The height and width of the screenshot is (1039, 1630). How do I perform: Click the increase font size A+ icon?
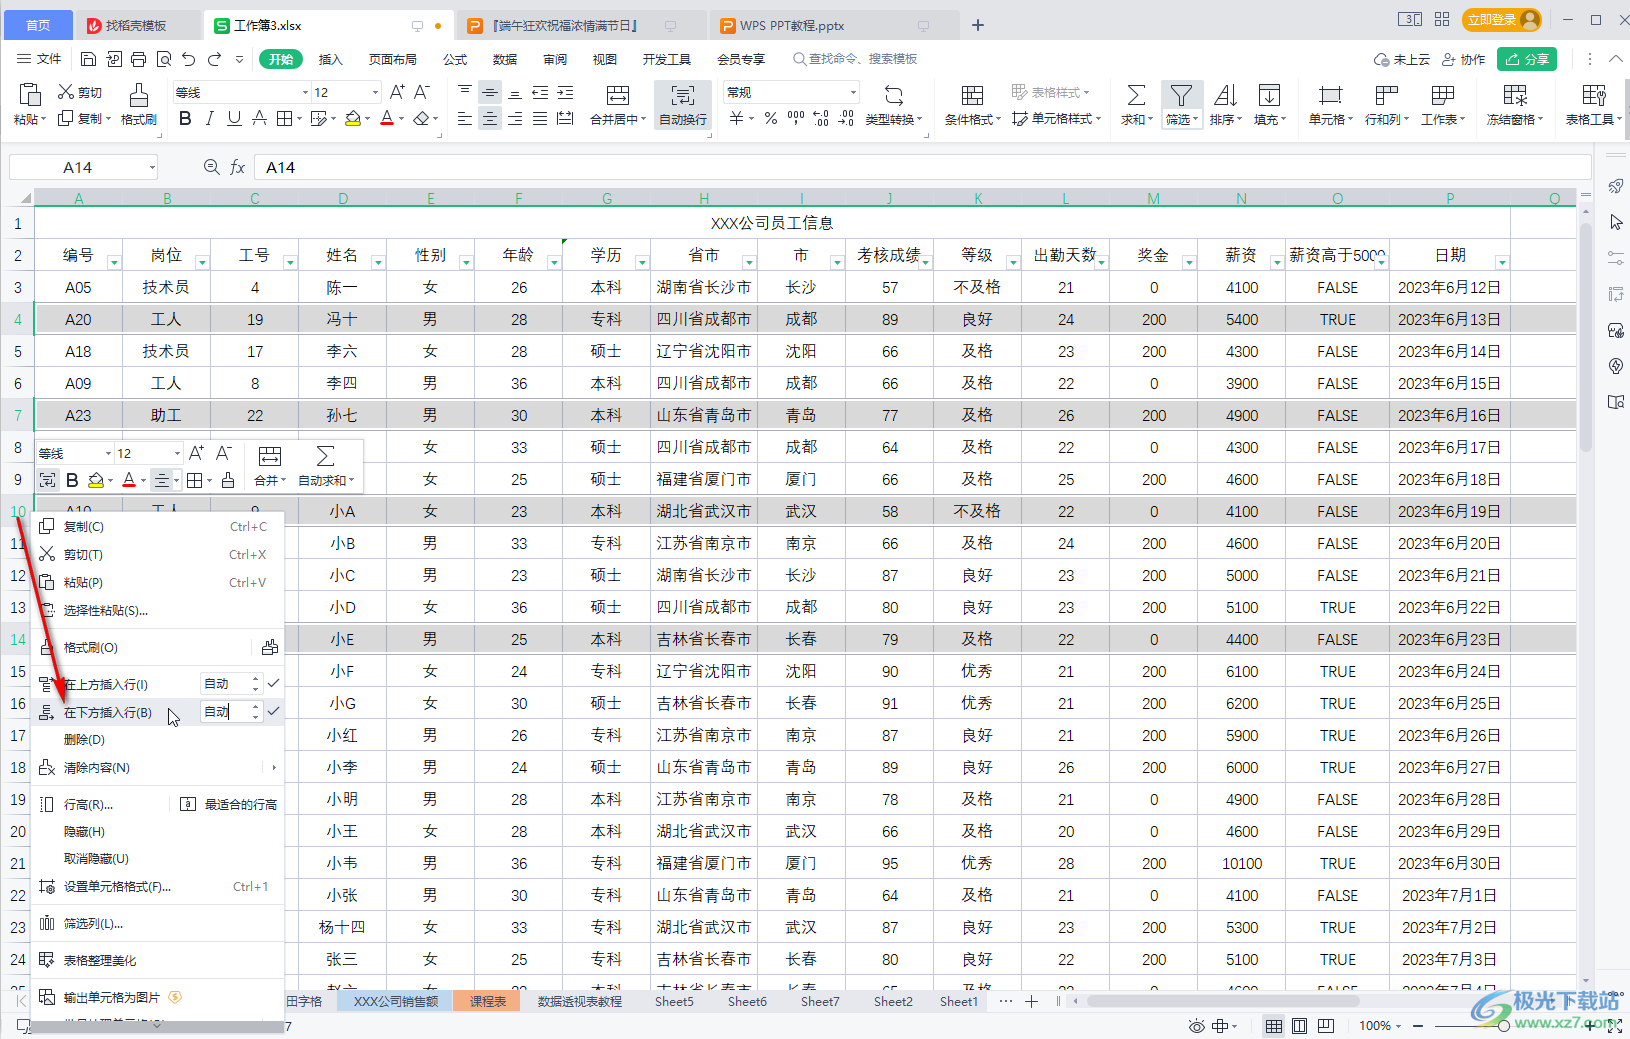(x=397, y=92)
